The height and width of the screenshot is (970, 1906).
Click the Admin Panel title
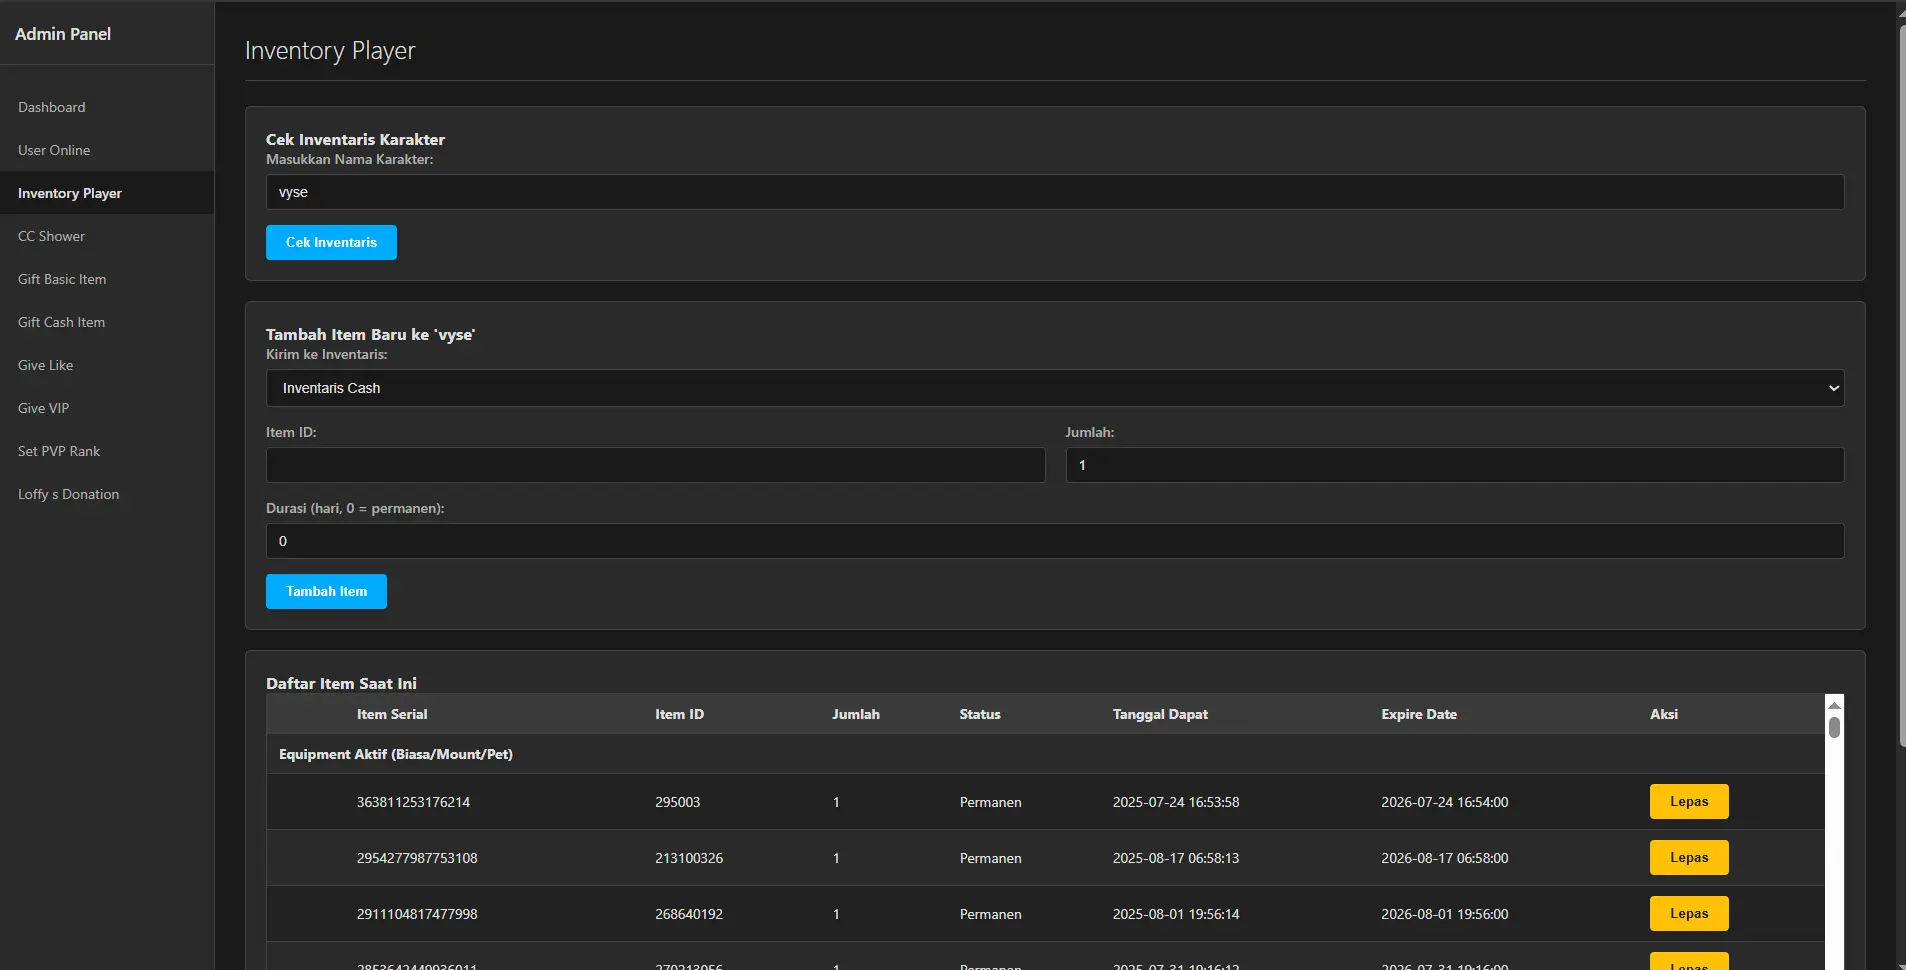tap(63, 34)
